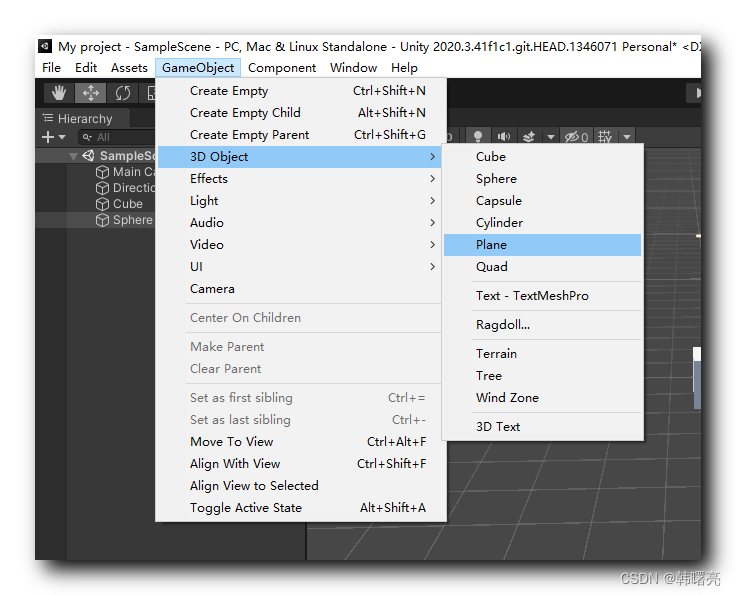This screenshot has width=736, height=595.
Task: Toggle scene audio speaker button
Action: pos(504,137)
